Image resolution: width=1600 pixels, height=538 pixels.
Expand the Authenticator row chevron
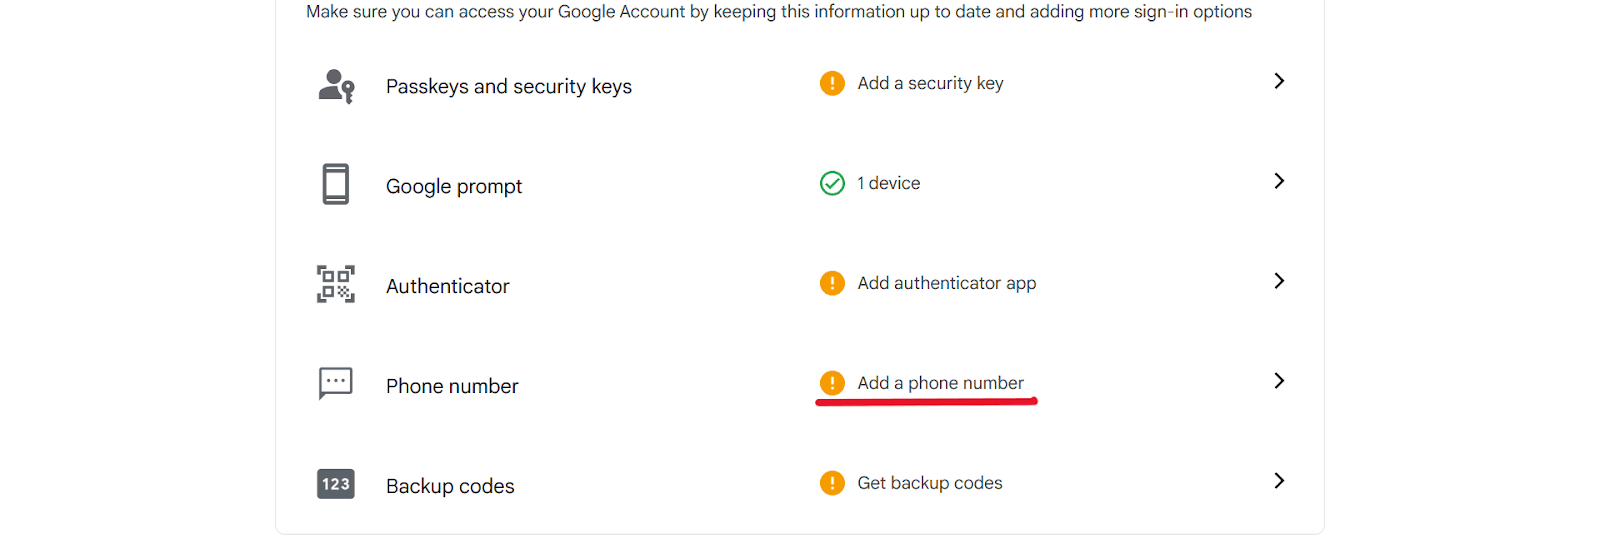click(x=1279, y=281)
